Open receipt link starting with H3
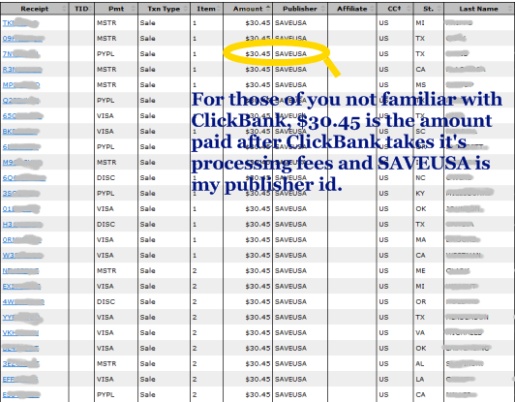Viewport: 515px width, 402px height. coord(23,225)
